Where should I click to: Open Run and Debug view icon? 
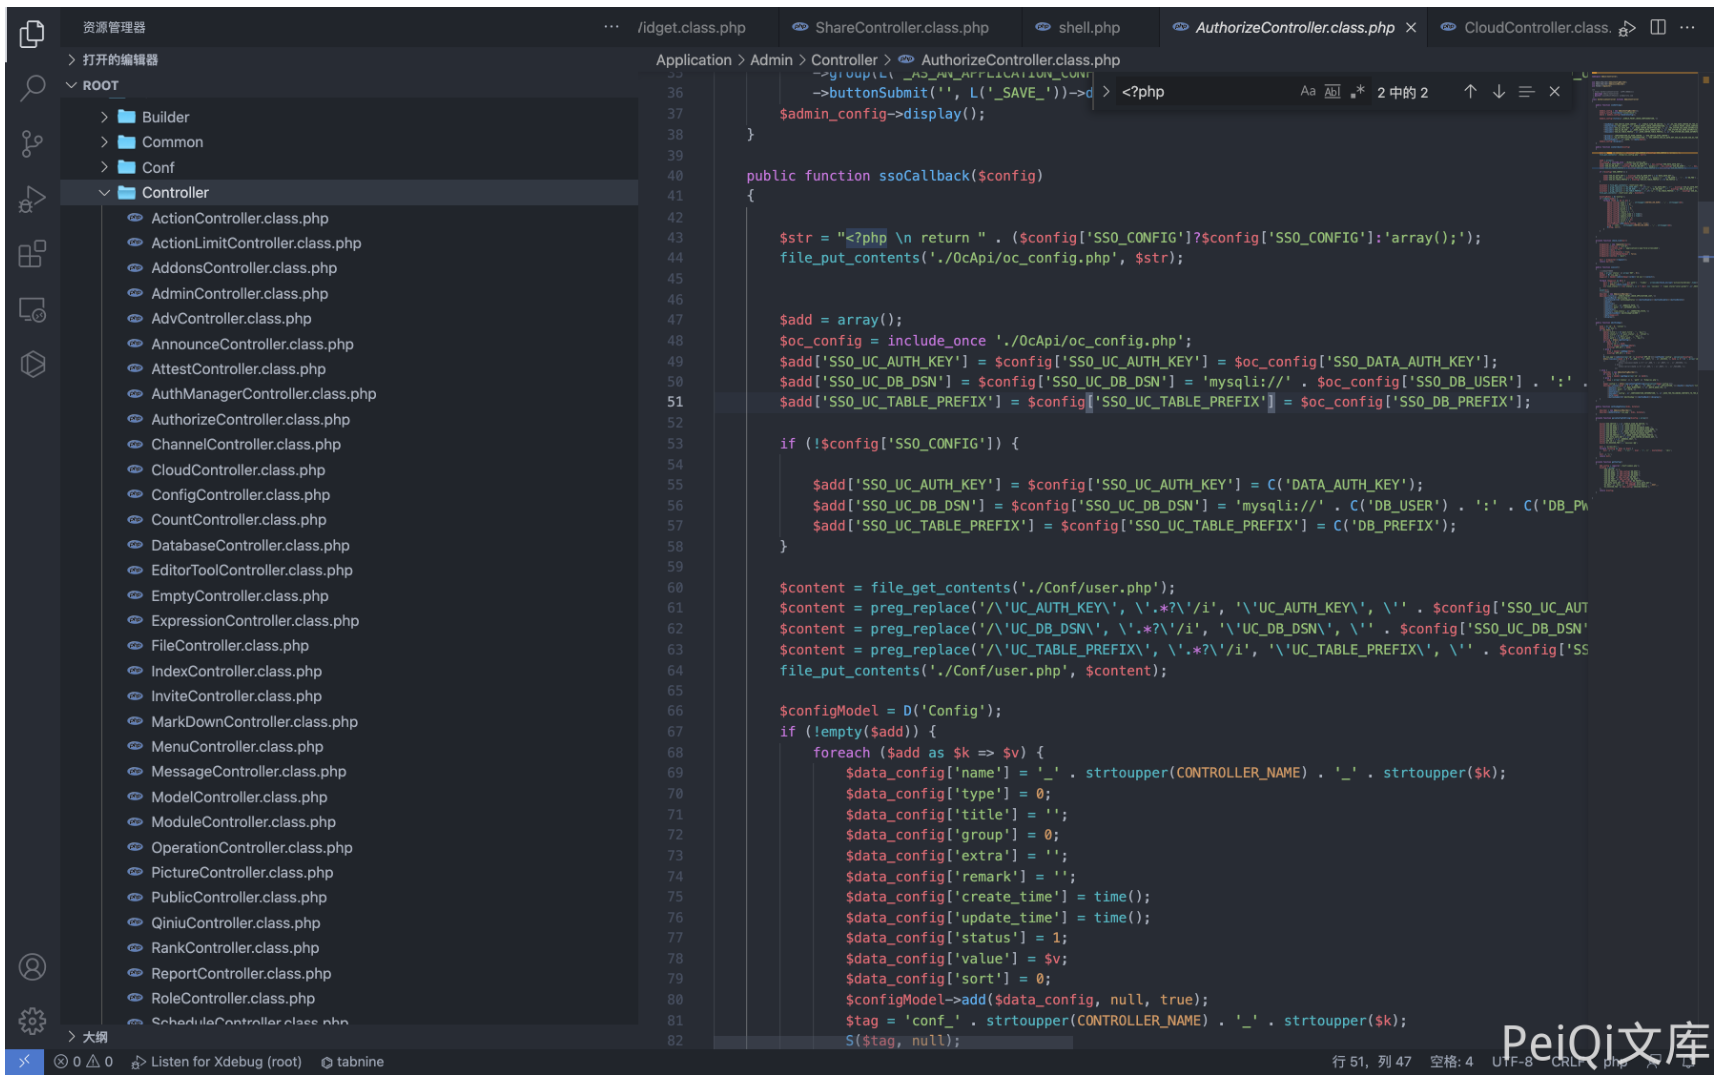(32, 199)
